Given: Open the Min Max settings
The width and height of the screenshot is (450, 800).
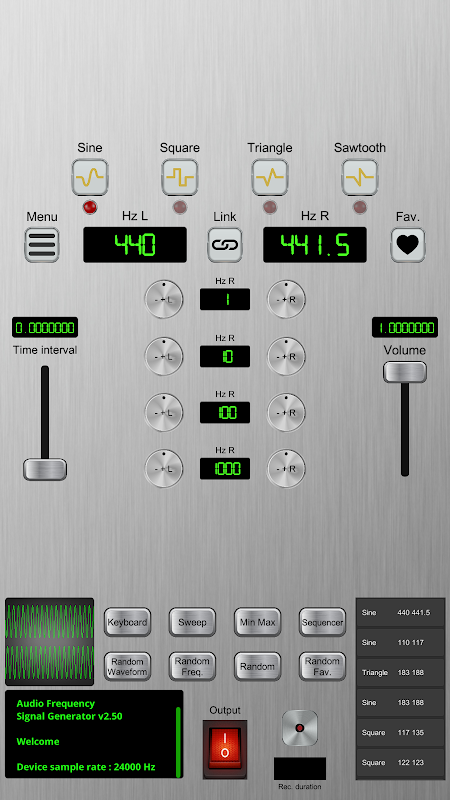Looking at the screenshot, I should (258, 622).
